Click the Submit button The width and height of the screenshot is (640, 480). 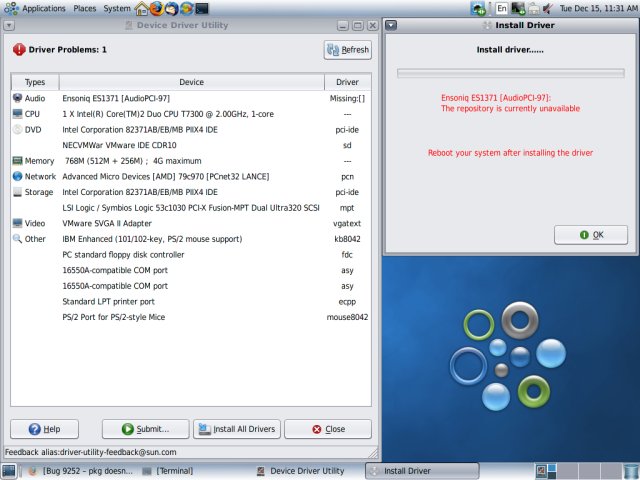pyautogui.click(x=145, y=429)
